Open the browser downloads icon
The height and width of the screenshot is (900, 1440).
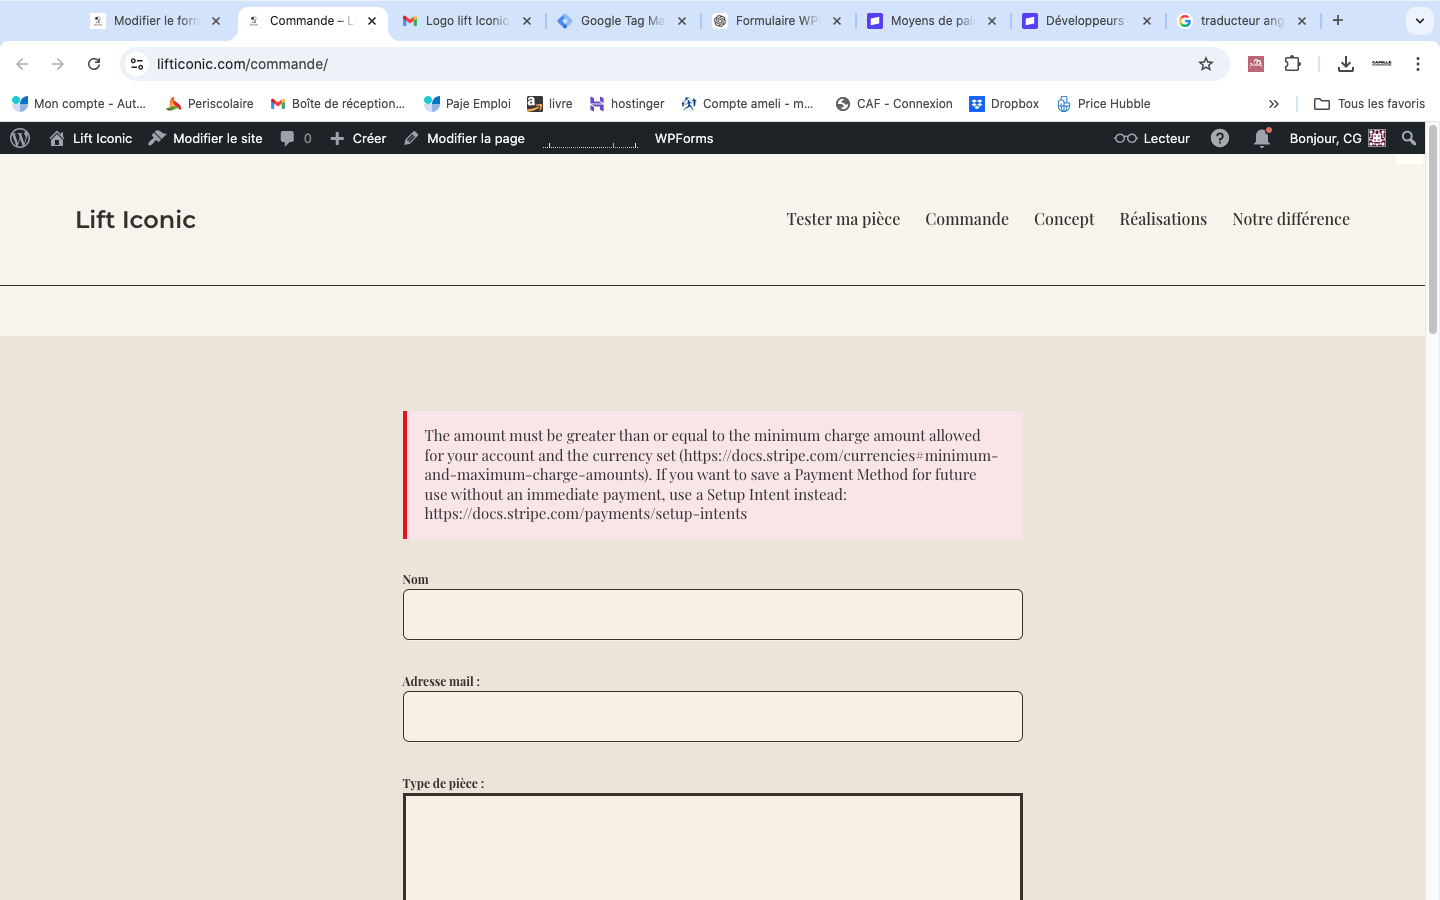coord(1346,64)
